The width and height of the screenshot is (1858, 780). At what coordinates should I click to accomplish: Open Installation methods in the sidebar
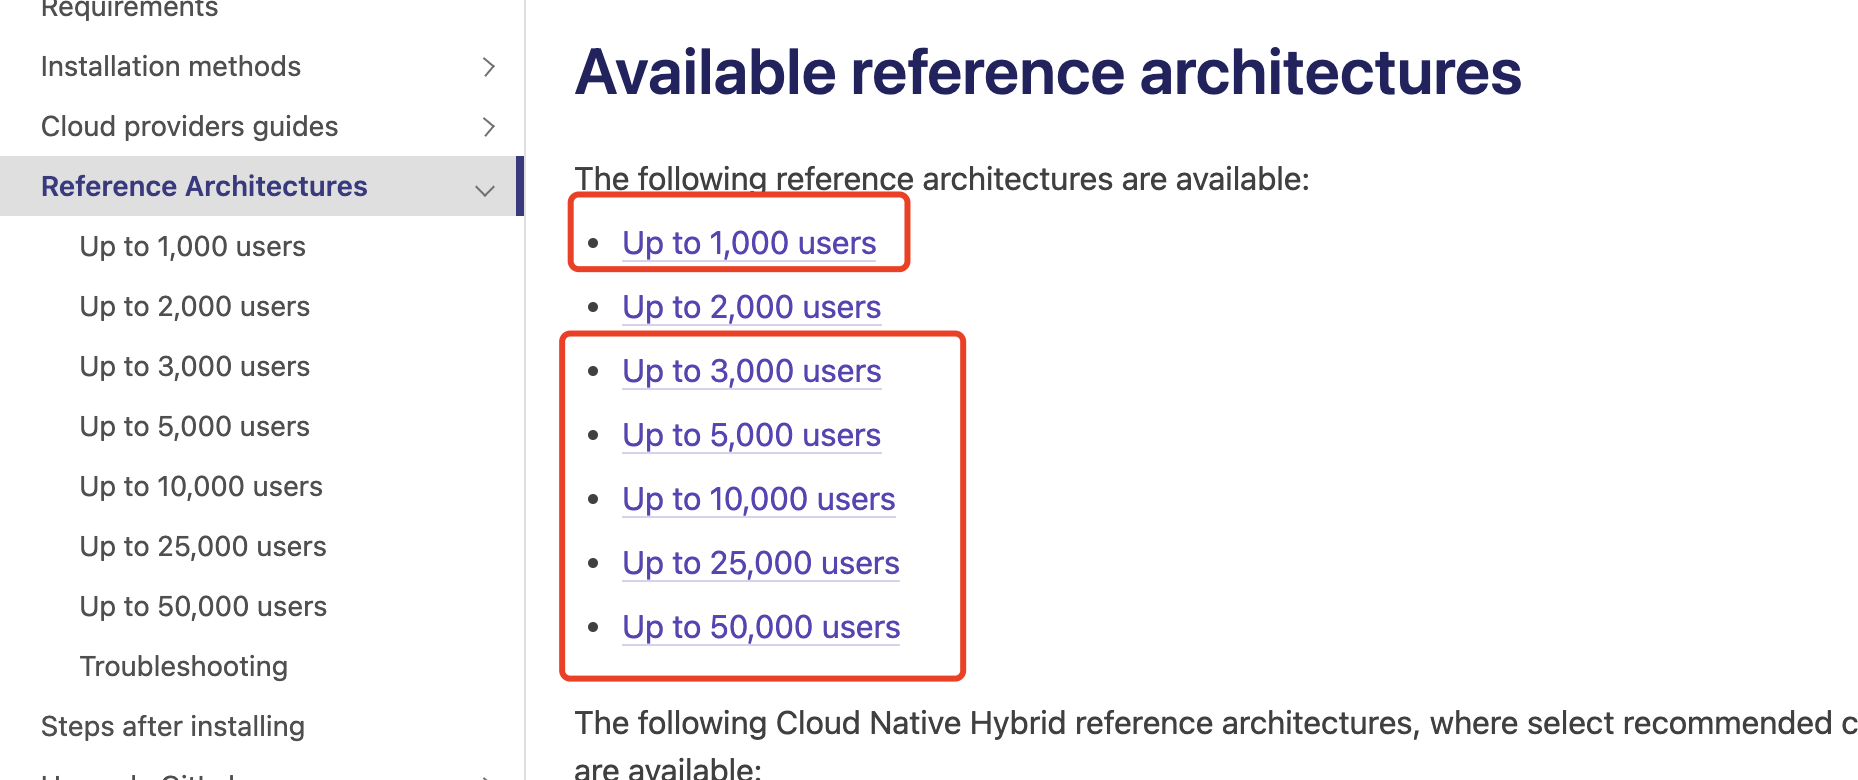pyautogui.click(x=171, y=67)
